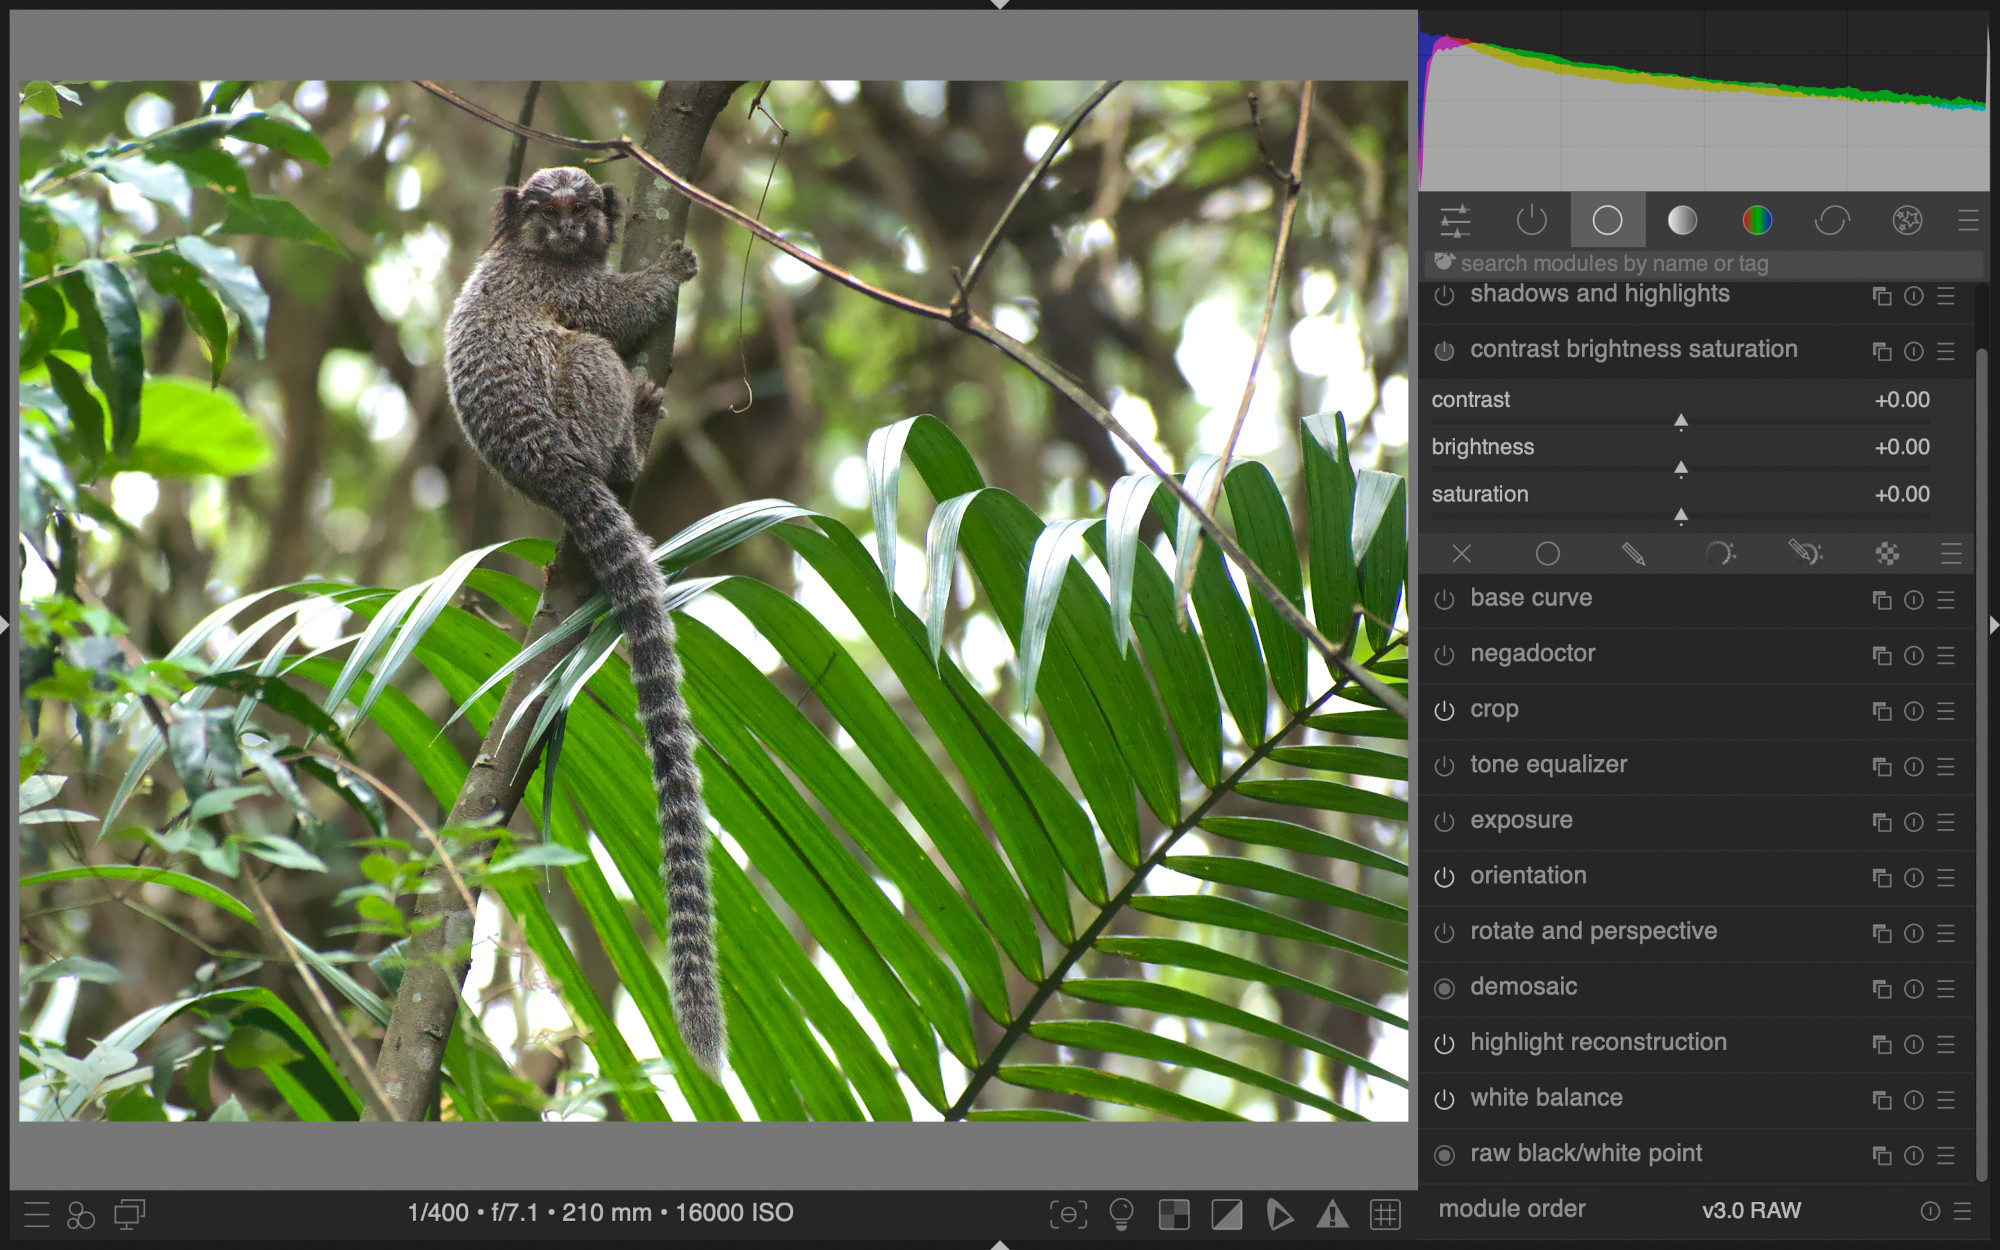Expand the white balance module settings
The width and height of the screenshot is (2000, 1250).
1544,1097
